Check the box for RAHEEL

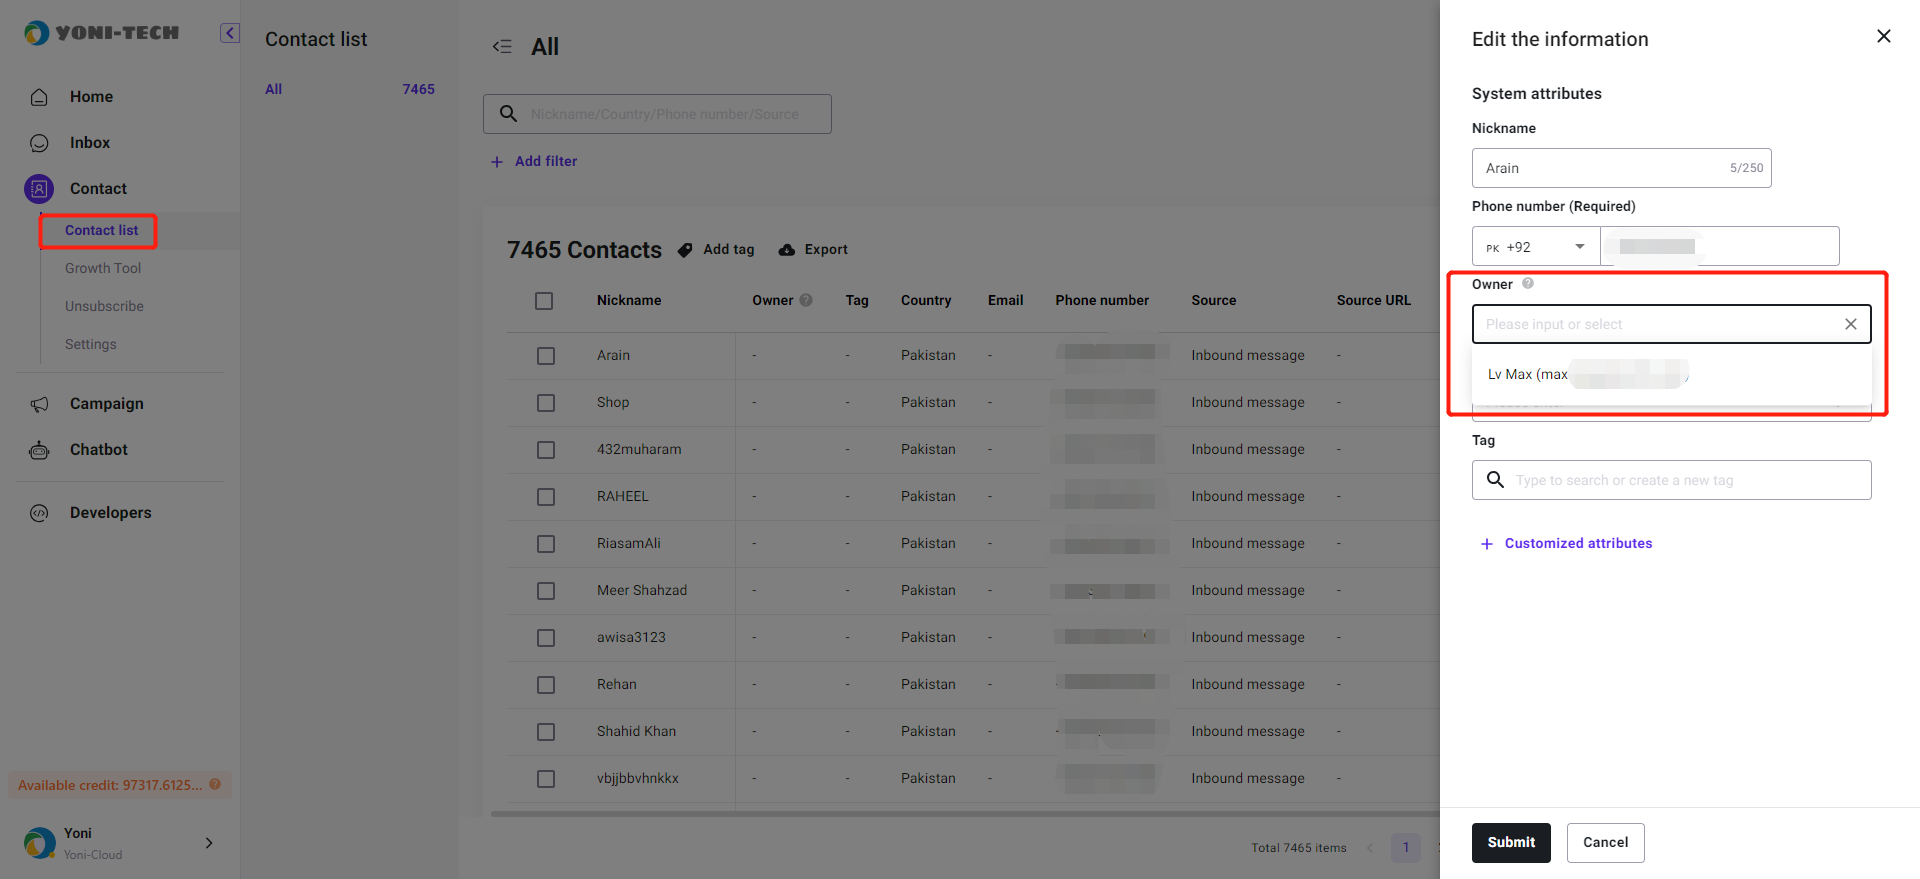point(546,497)
